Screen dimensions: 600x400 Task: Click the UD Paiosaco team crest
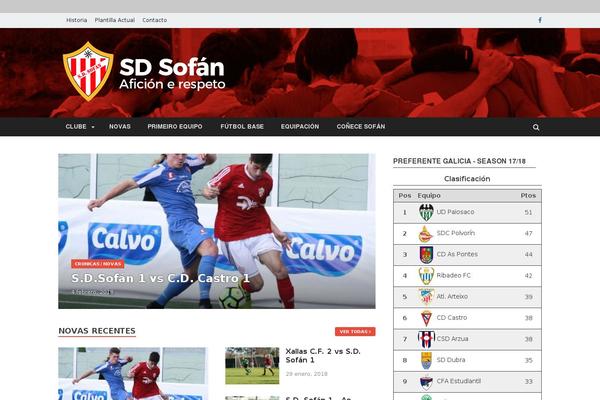[x=426, y=212]
